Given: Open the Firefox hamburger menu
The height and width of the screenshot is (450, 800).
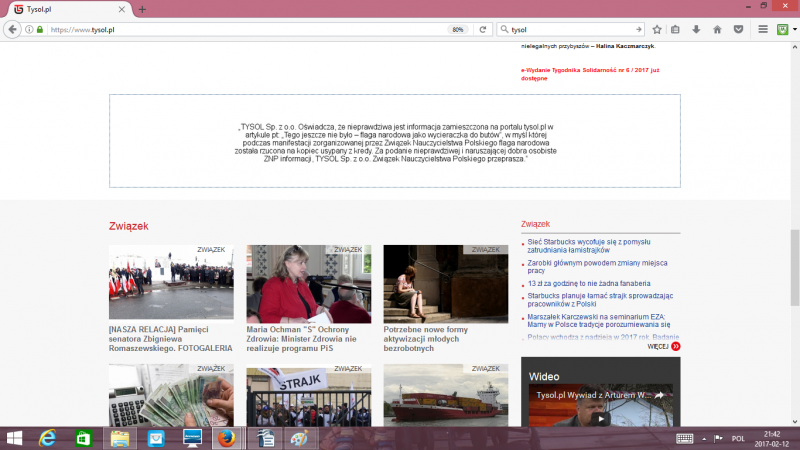Looking at the screenshot, I should (763, 30).
